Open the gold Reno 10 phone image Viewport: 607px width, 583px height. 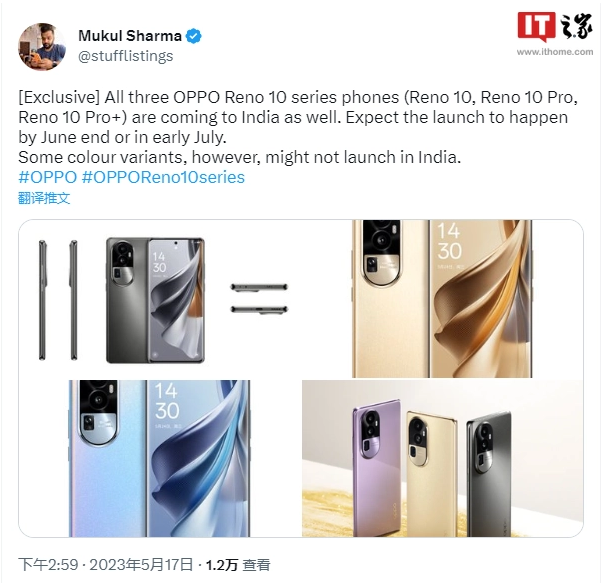tap(442, 298)
